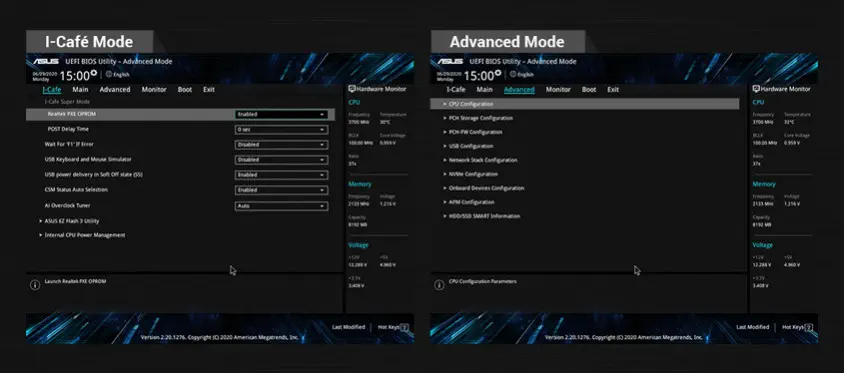Expand HDD/SSD SMART Information
844x373 pixels.
pyautogui.click(x=481, y=216)
